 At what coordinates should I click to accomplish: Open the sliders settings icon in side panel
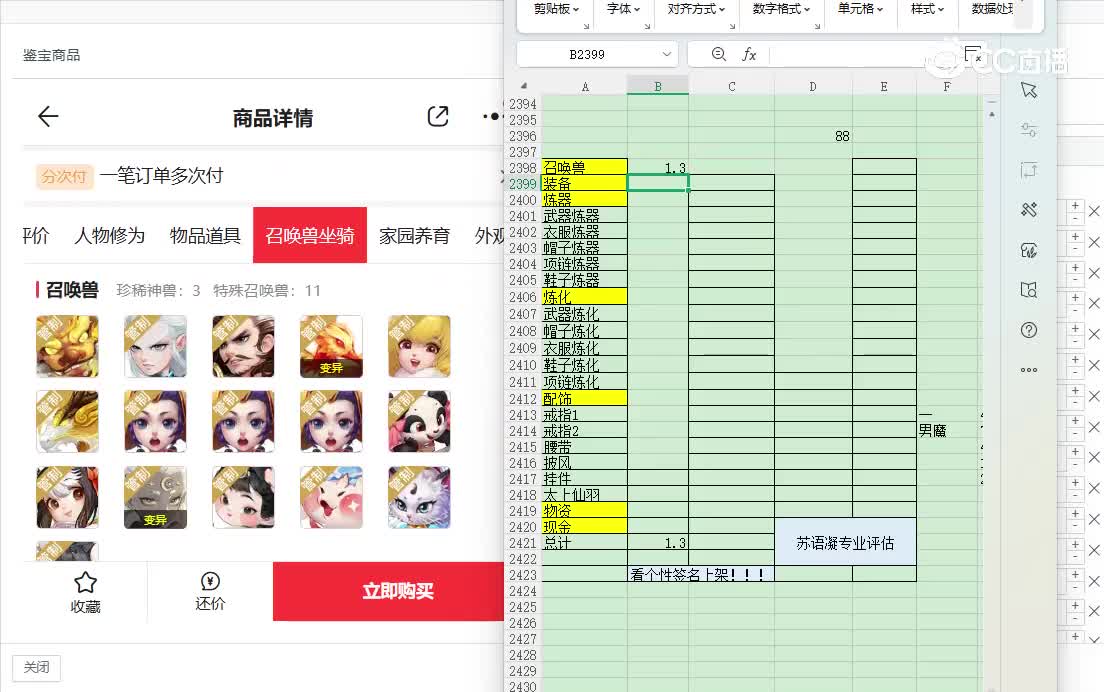(x=1029, y=130)
